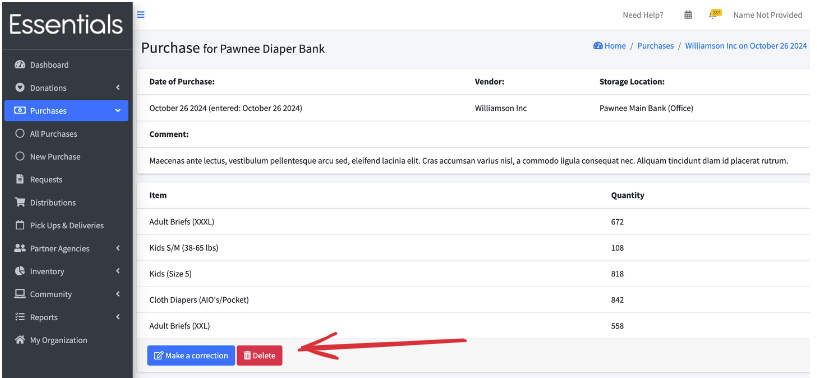This screenshot has width=817, height=378.
Task: Expand the Donations submenu chevron
Action: point(118,88)
